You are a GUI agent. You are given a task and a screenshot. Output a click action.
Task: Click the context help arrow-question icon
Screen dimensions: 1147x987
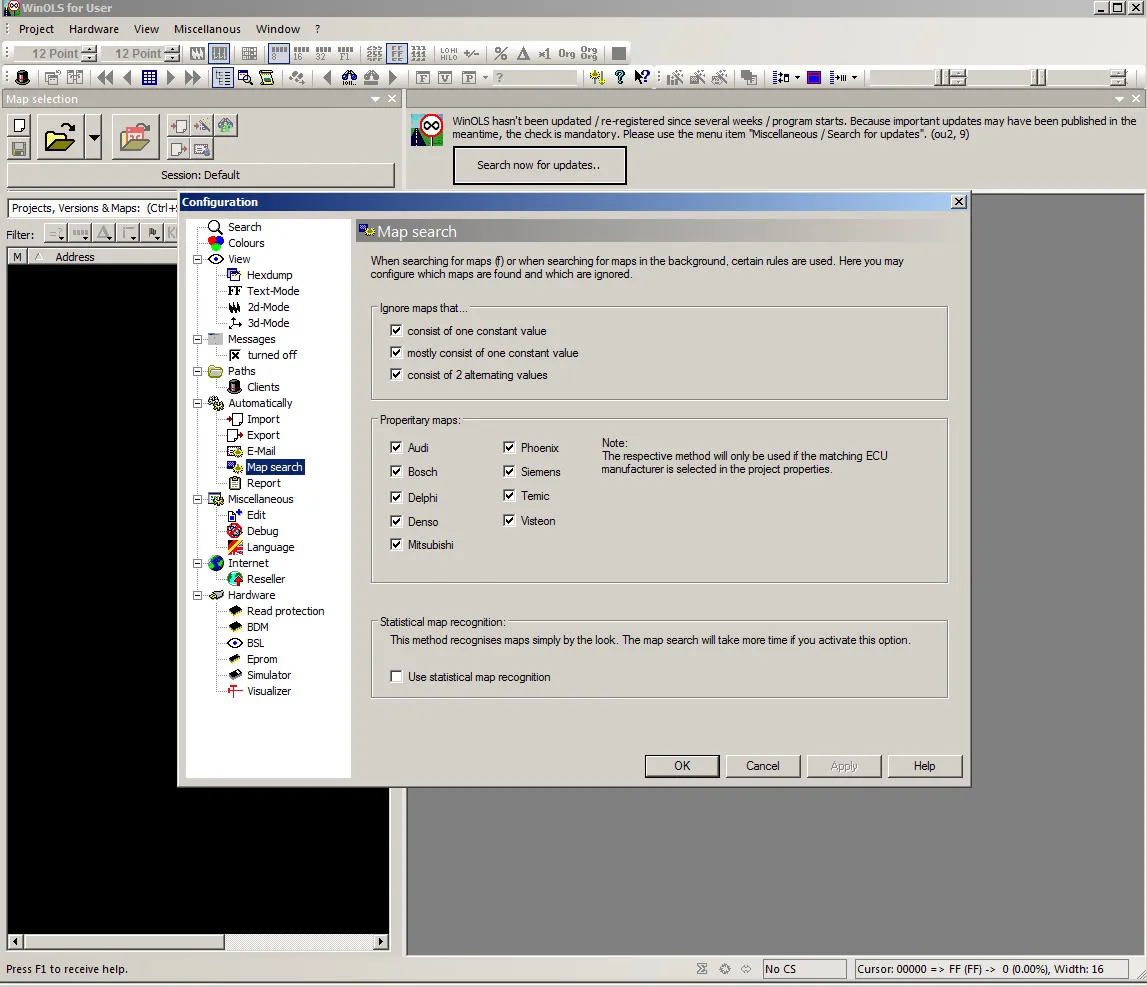tap(642, 77)
